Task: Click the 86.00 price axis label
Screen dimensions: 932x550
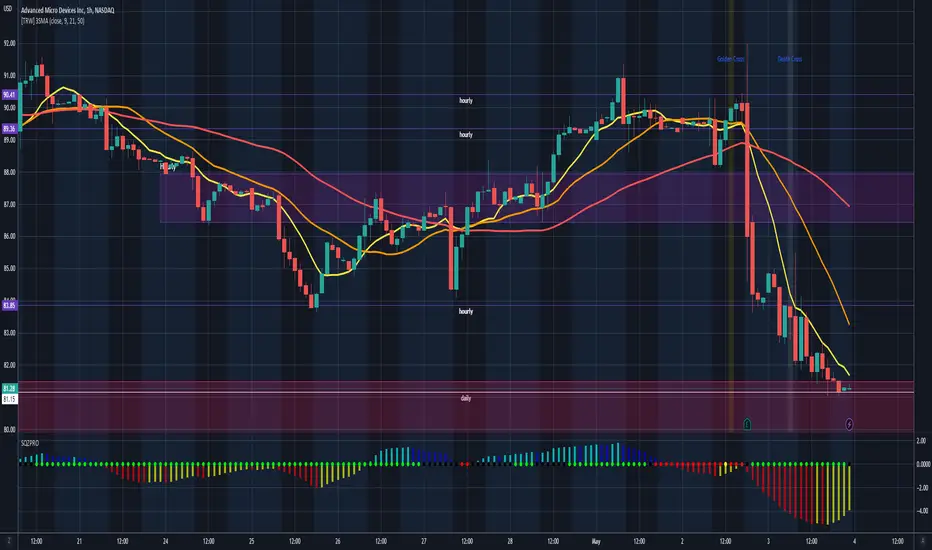Action: [10, 236]
